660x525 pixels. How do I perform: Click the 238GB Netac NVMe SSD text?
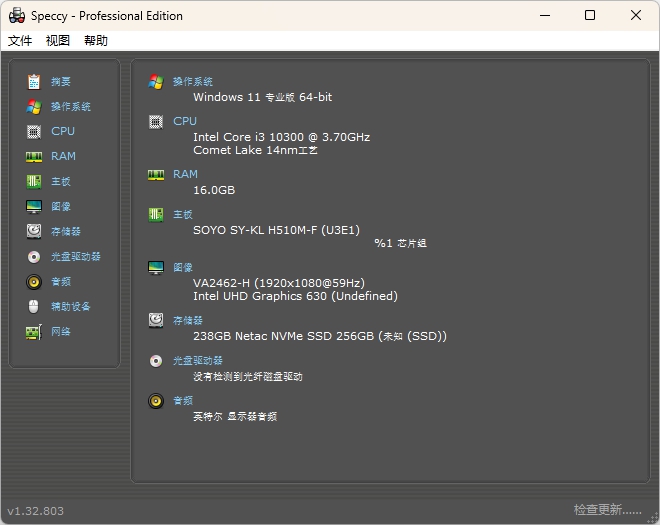click(x=320, y=336)
